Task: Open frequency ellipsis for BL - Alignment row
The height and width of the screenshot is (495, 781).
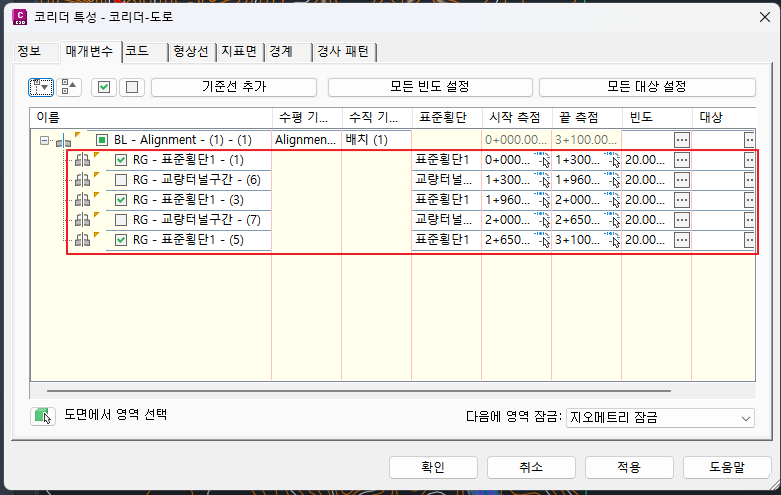Action: pyautogui.click(x=682, y=140)
